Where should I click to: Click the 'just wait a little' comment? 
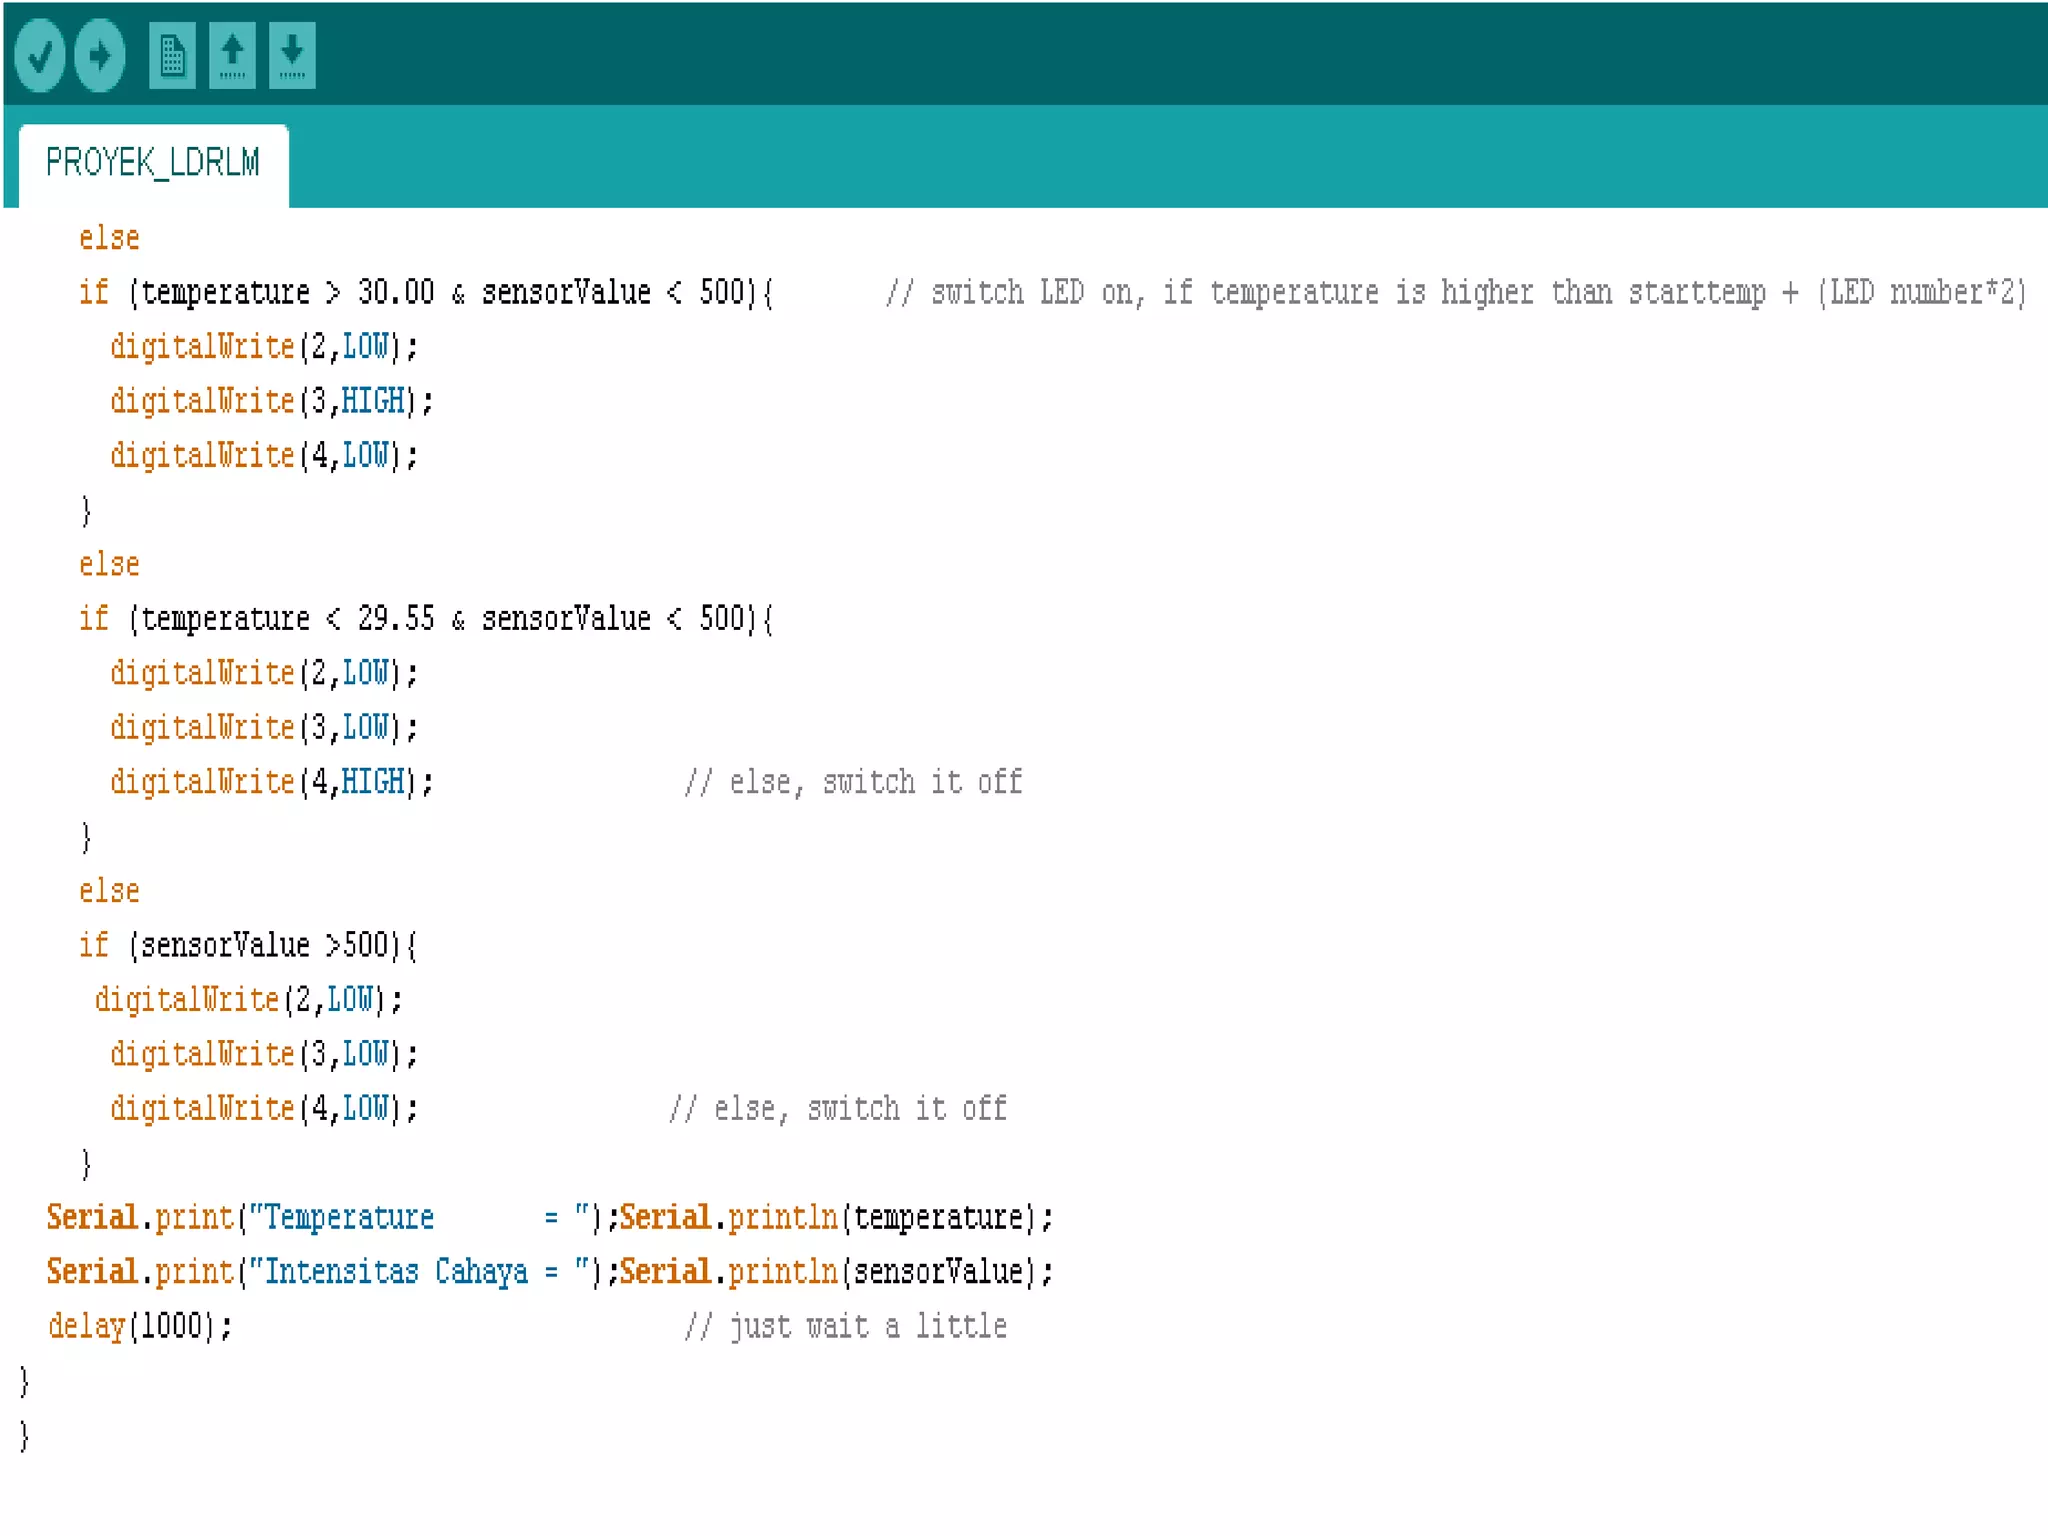866,1326
